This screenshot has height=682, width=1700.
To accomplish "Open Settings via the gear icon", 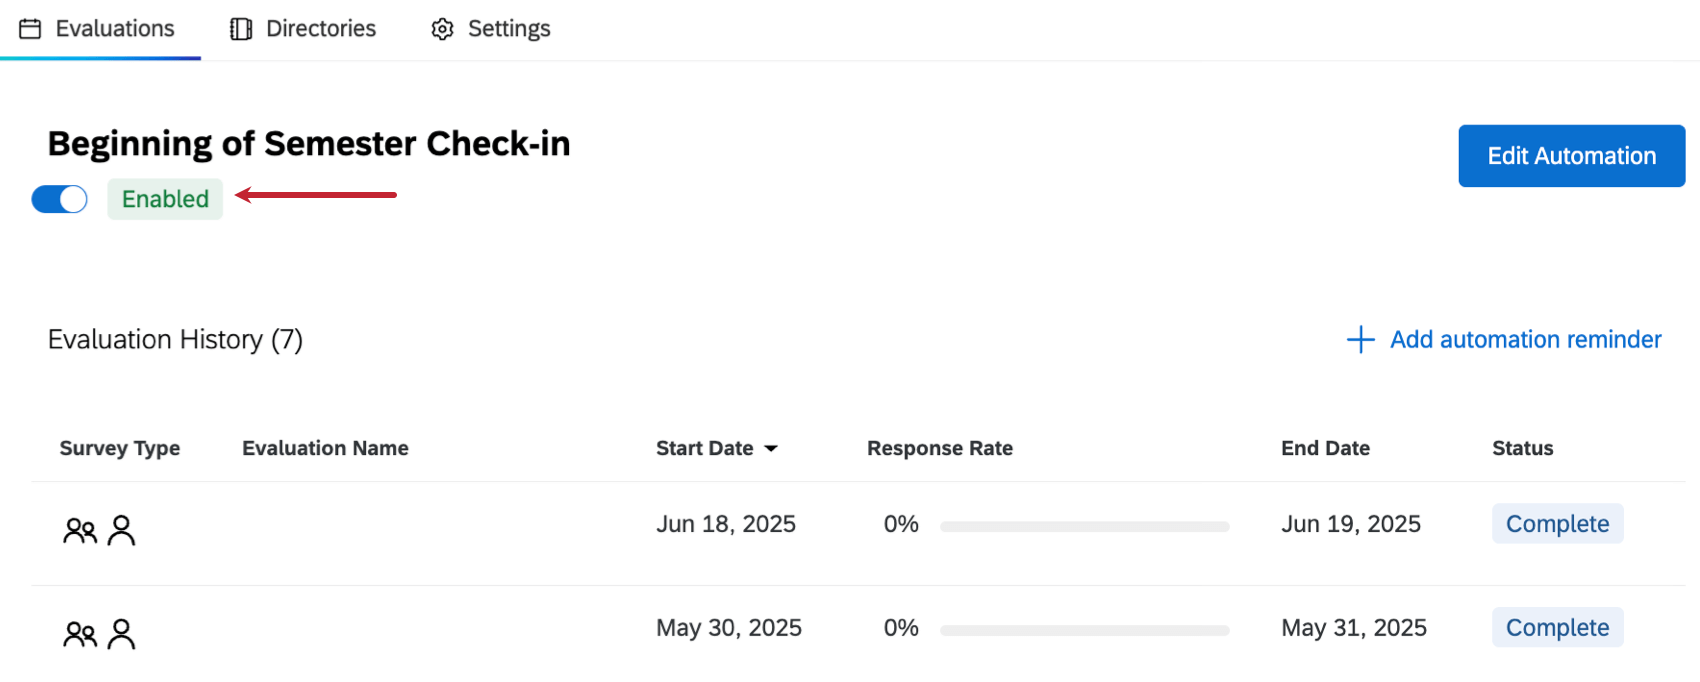I will (441, 29).
